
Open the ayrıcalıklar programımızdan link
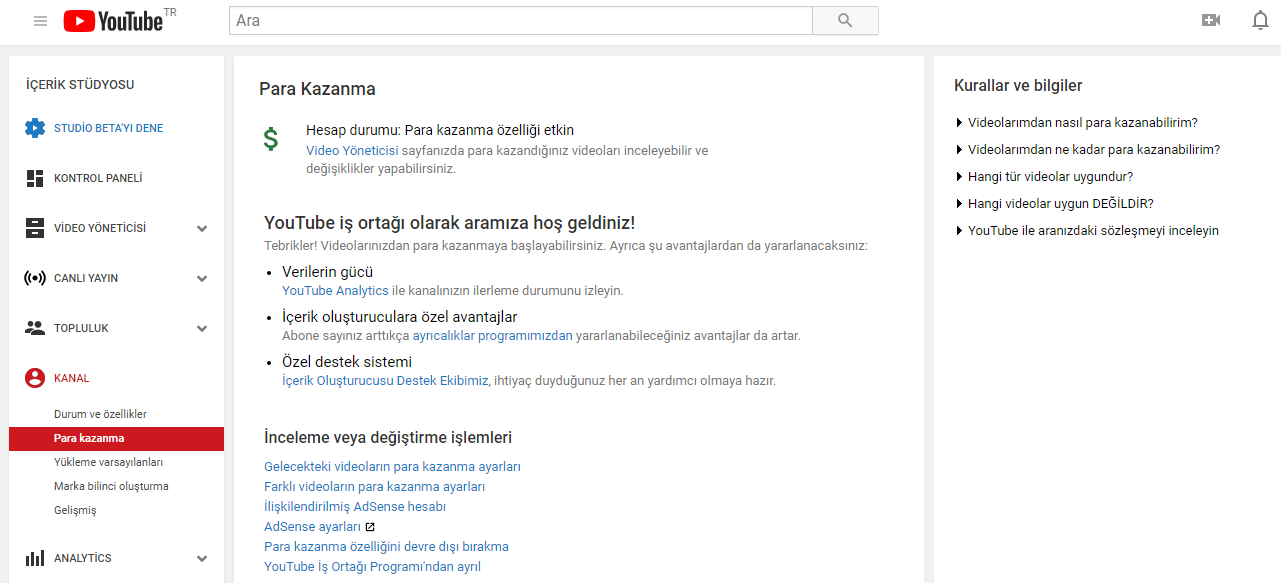492,336
